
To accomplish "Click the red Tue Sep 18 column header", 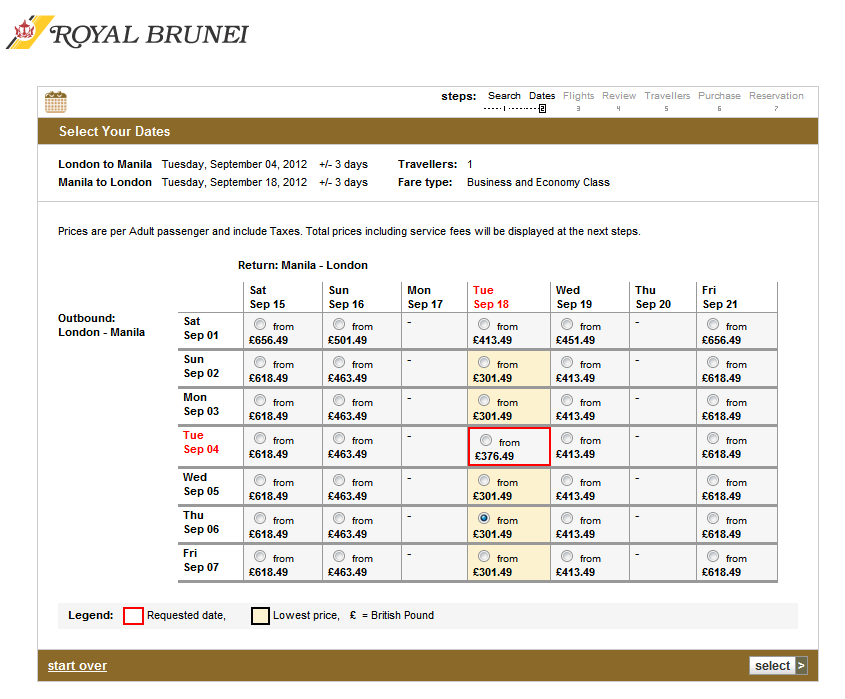I will [491, 297].
